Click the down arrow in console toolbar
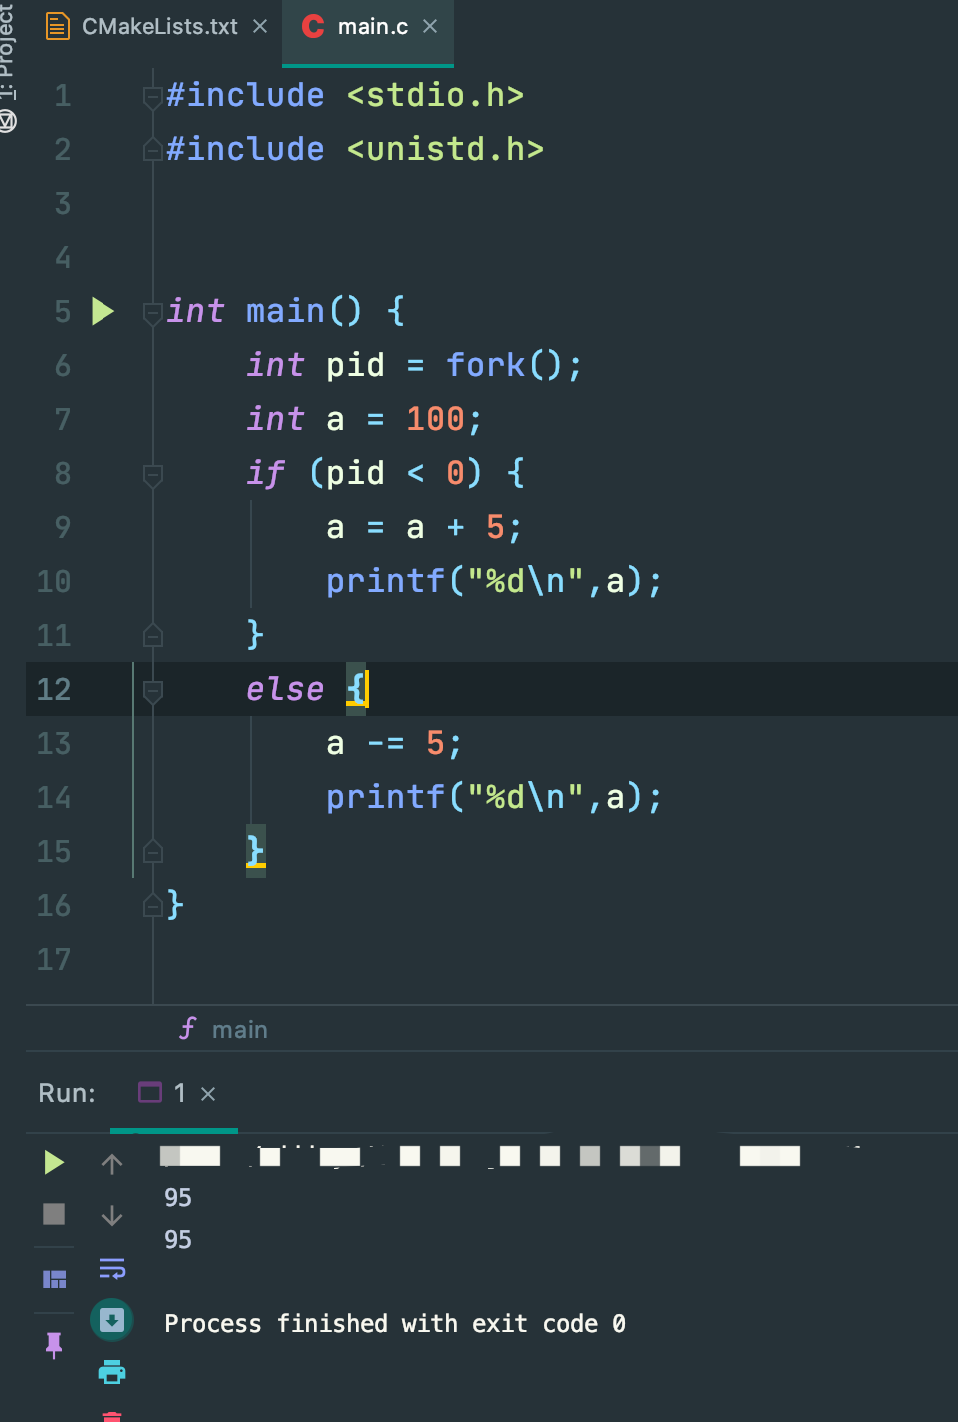The width and height of the screenshot is (958, 1422). pyautogui.click(x=111, y=1216)
